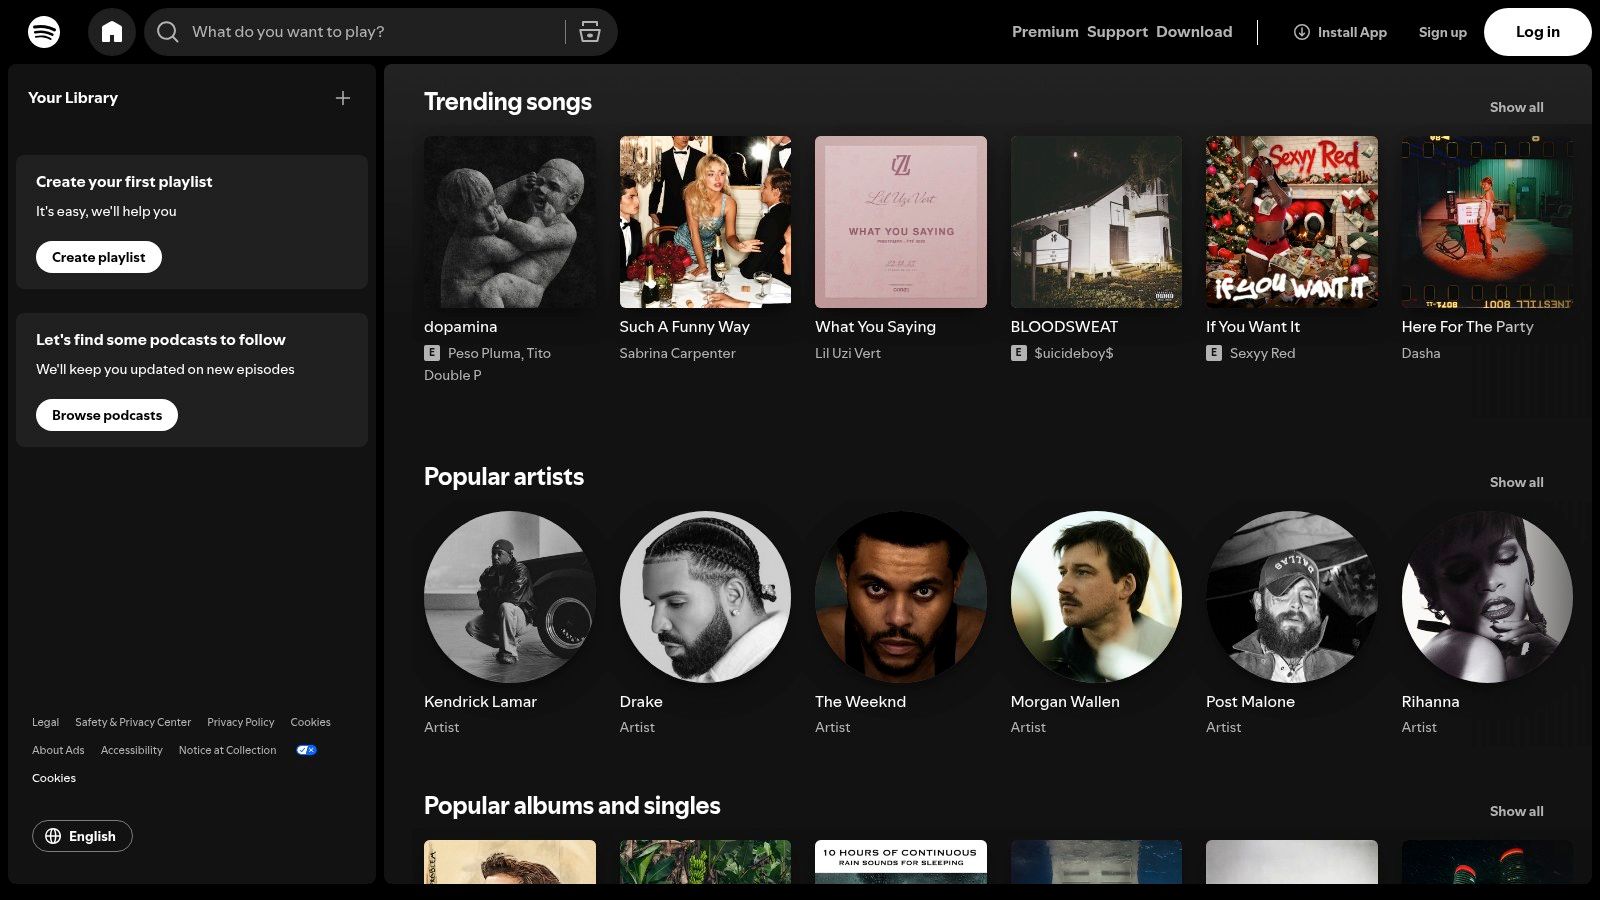
Task: Show all Trending songs
Action: (1516, 107)
